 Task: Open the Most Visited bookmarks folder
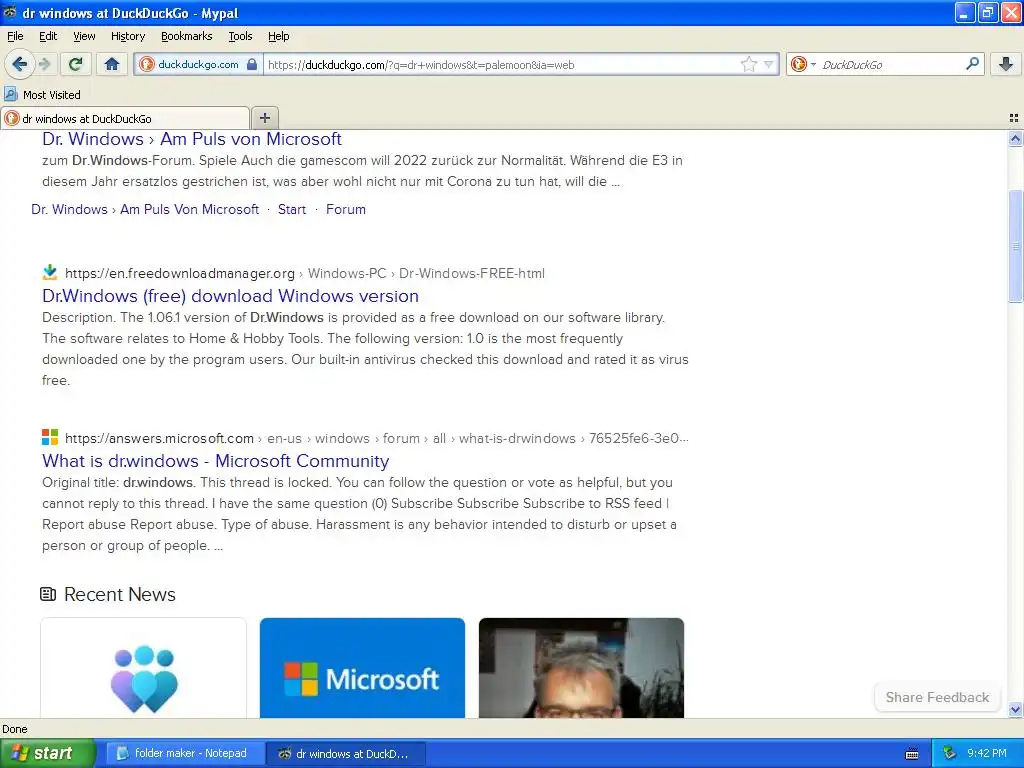42,95
